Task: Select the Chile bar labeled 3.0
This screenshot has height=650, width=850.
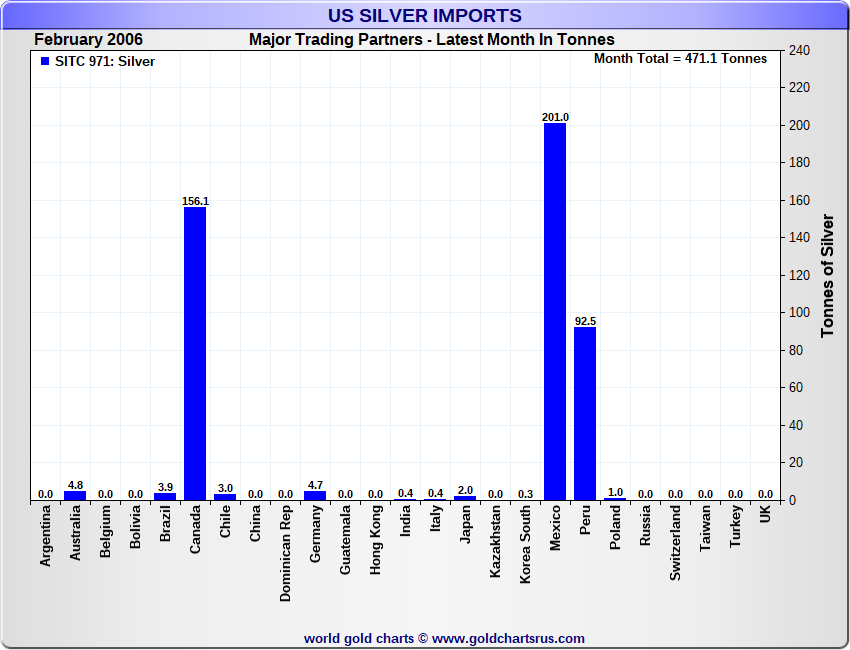Action: (225, 497)
